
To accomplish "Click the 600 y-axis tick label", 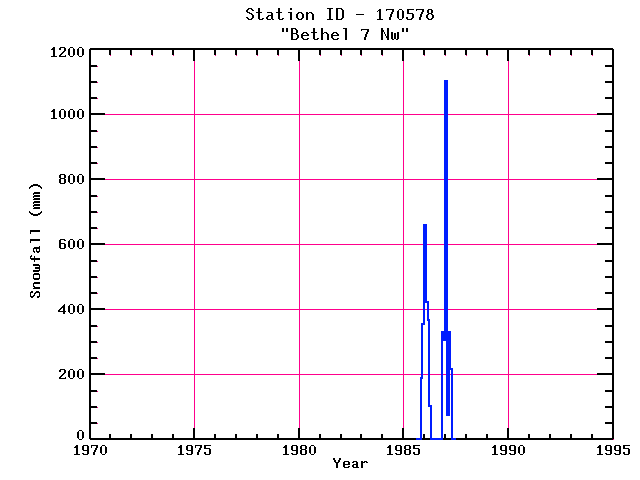I will click(71, 244).
